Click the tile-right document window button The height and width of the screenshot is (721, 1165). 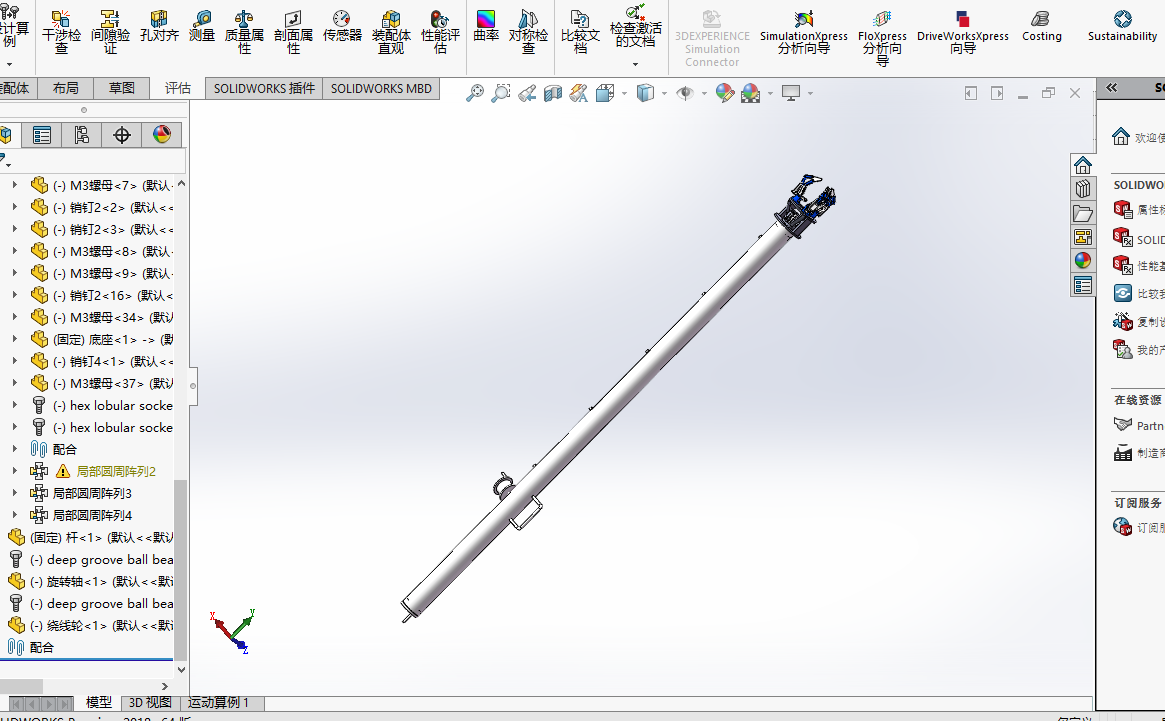997,93
